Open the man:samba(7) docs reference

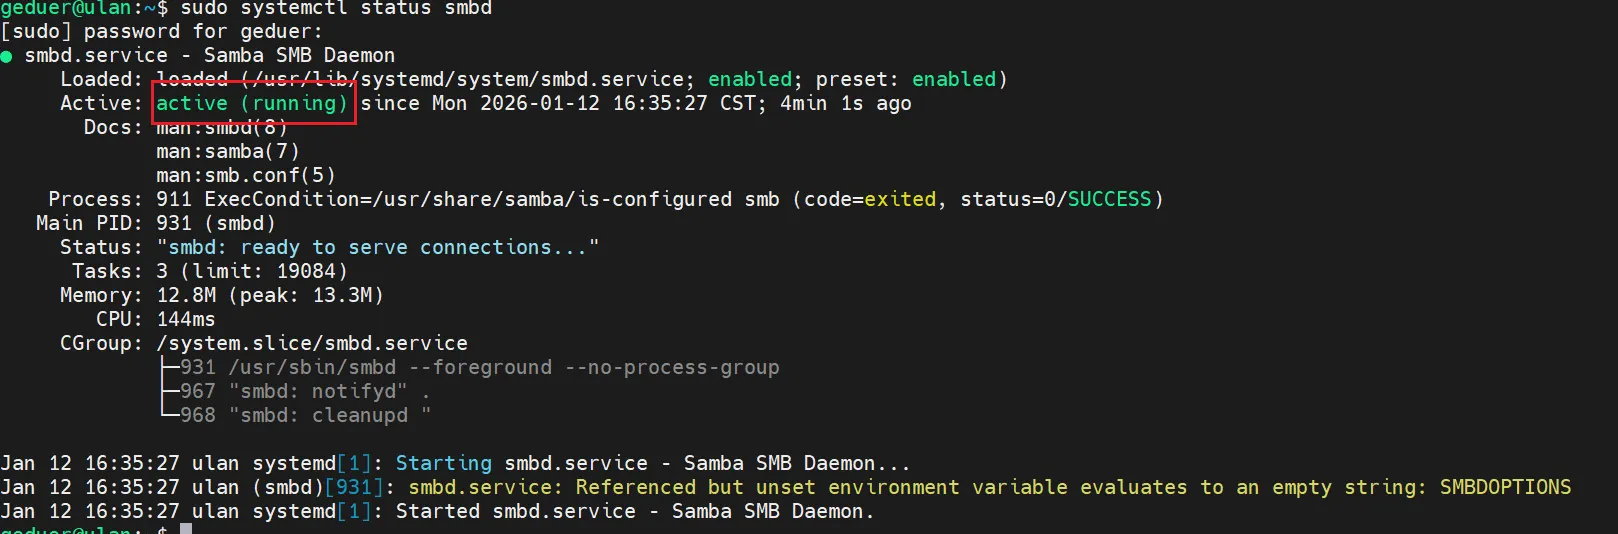(x=227, y=151)
